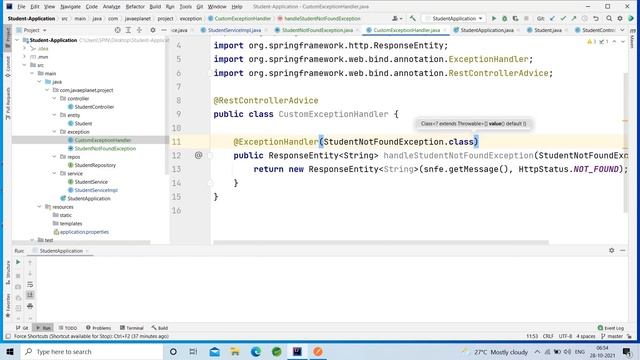640x360 pixels.
Task: Click the editor horizontal scrollbar
Action: [x=381, y=242]
